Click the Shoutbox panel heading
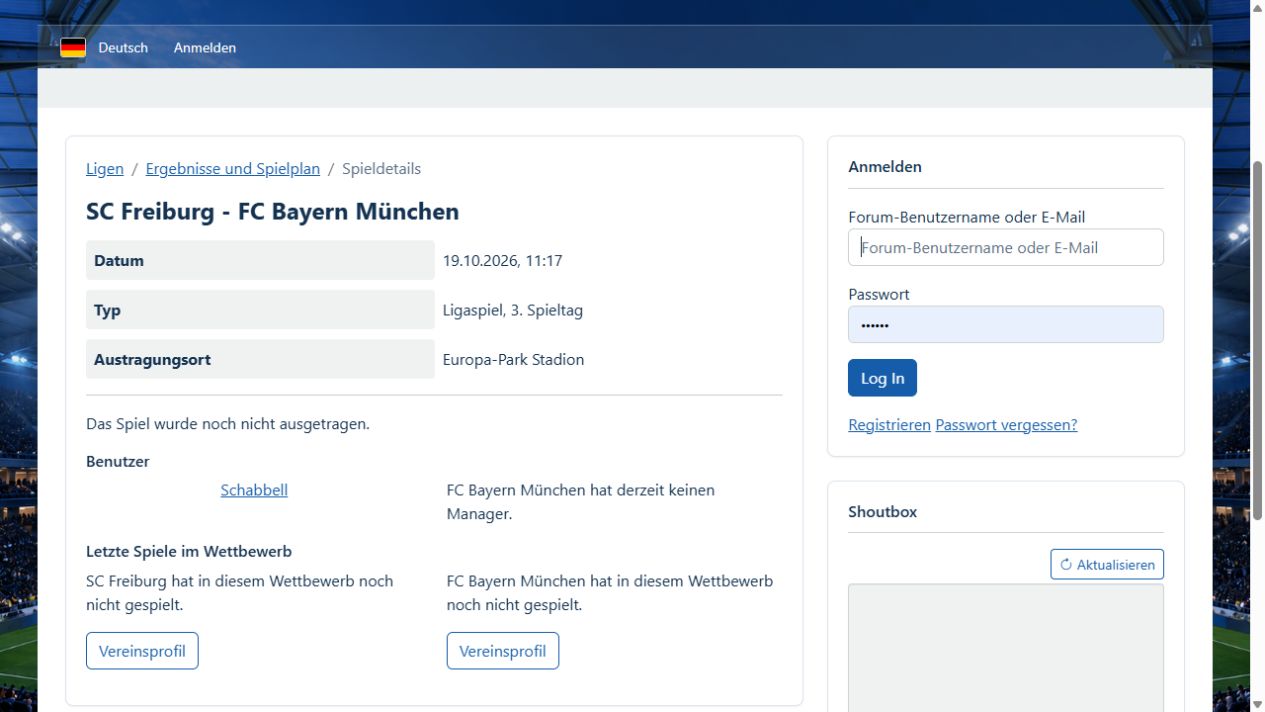The height and width of the screenshot is (712, 1265). pyautogui.click(x=883, y=512)
